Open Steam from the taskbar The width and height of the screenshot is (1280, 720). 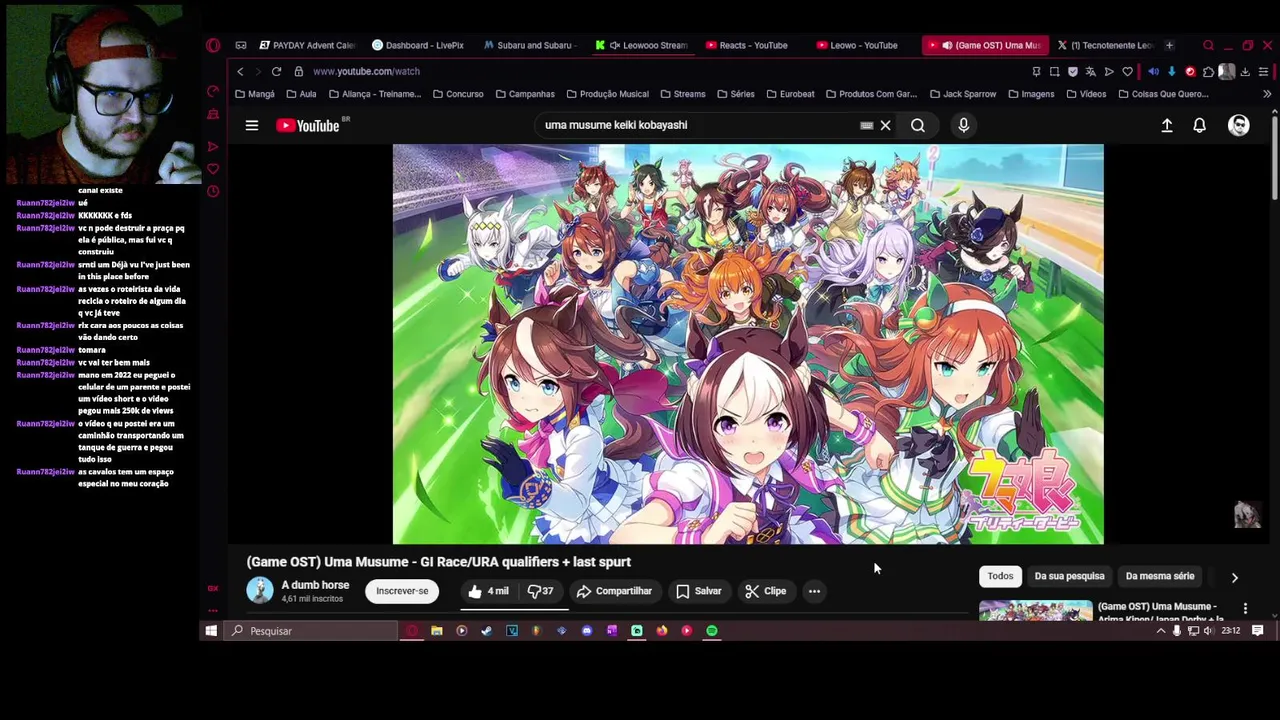(x=486, y=631)
